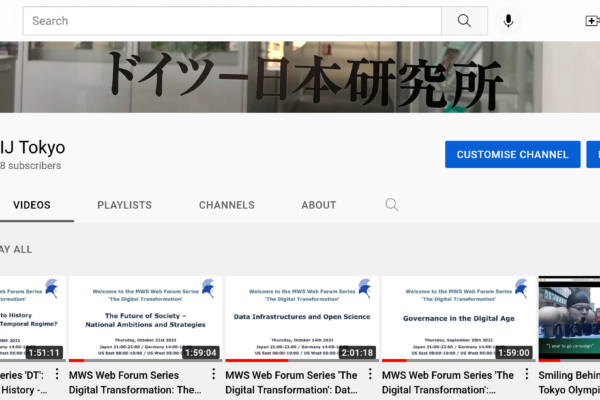Open Governance in the Digital Age thumbnail
Screen dimensions: 600x400
pos(458,319)
